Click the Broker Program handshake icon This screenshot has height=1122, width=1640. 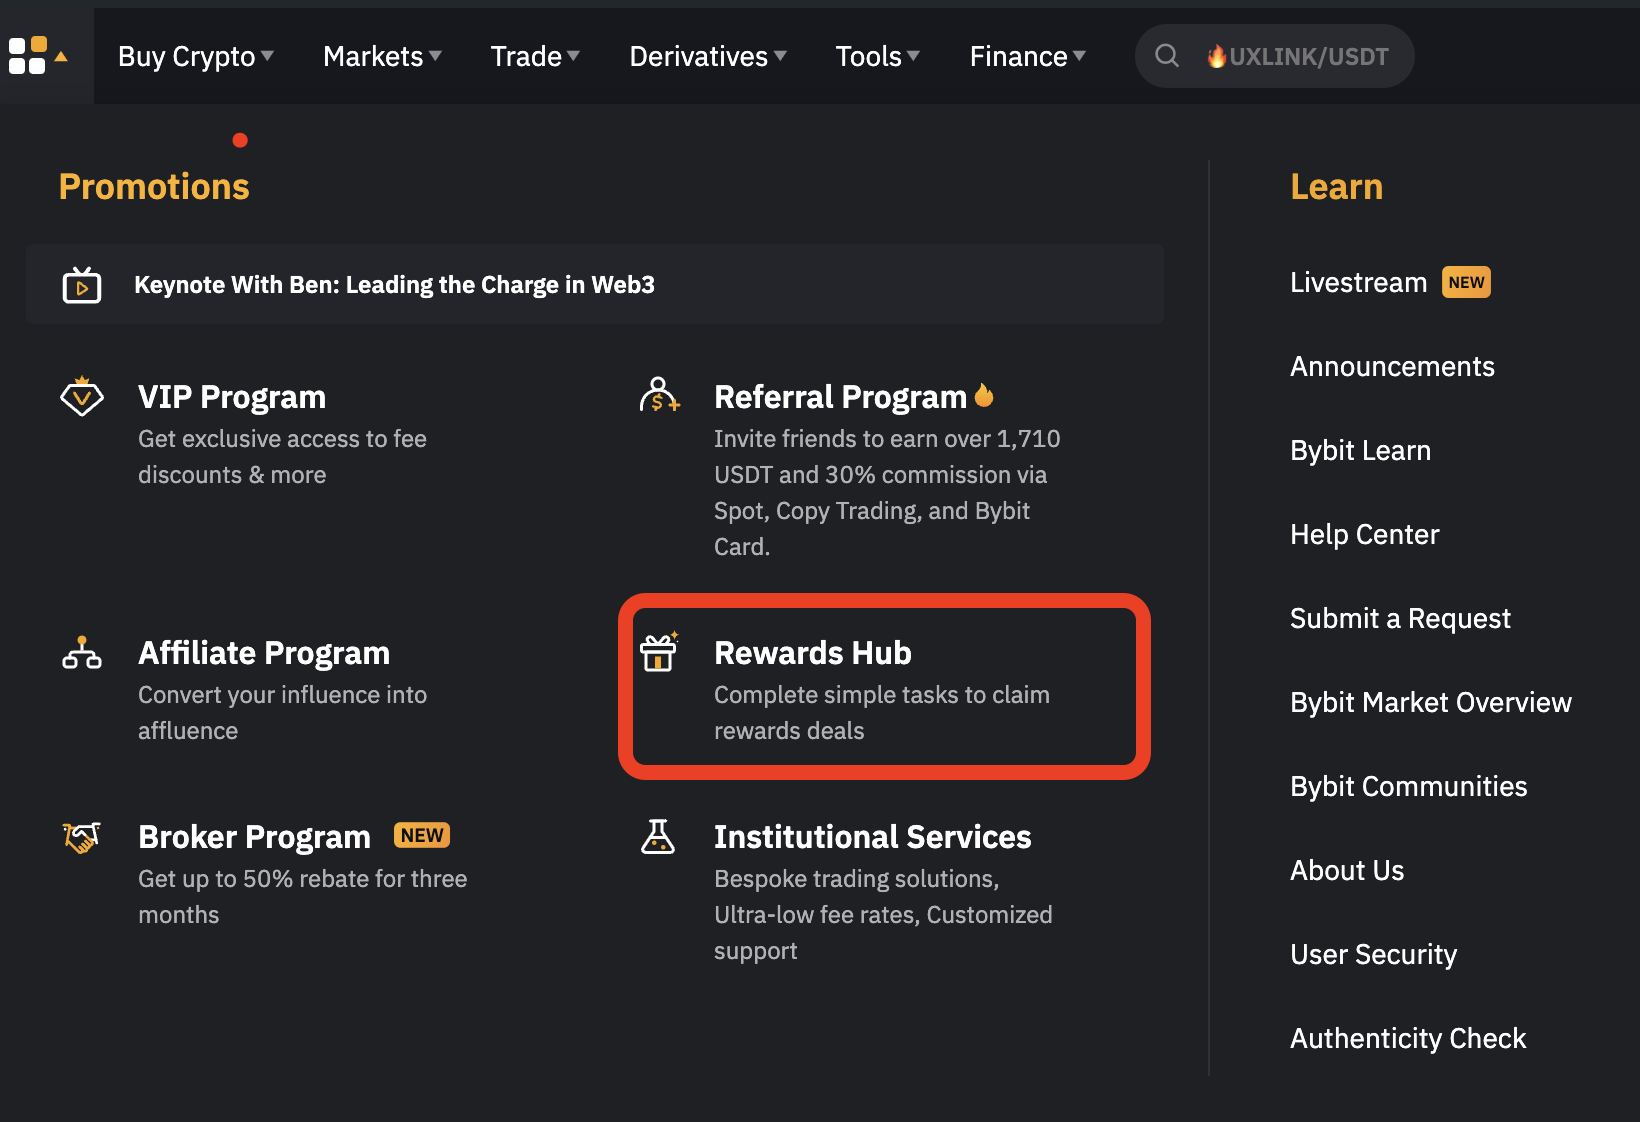(x=82, y=838)
